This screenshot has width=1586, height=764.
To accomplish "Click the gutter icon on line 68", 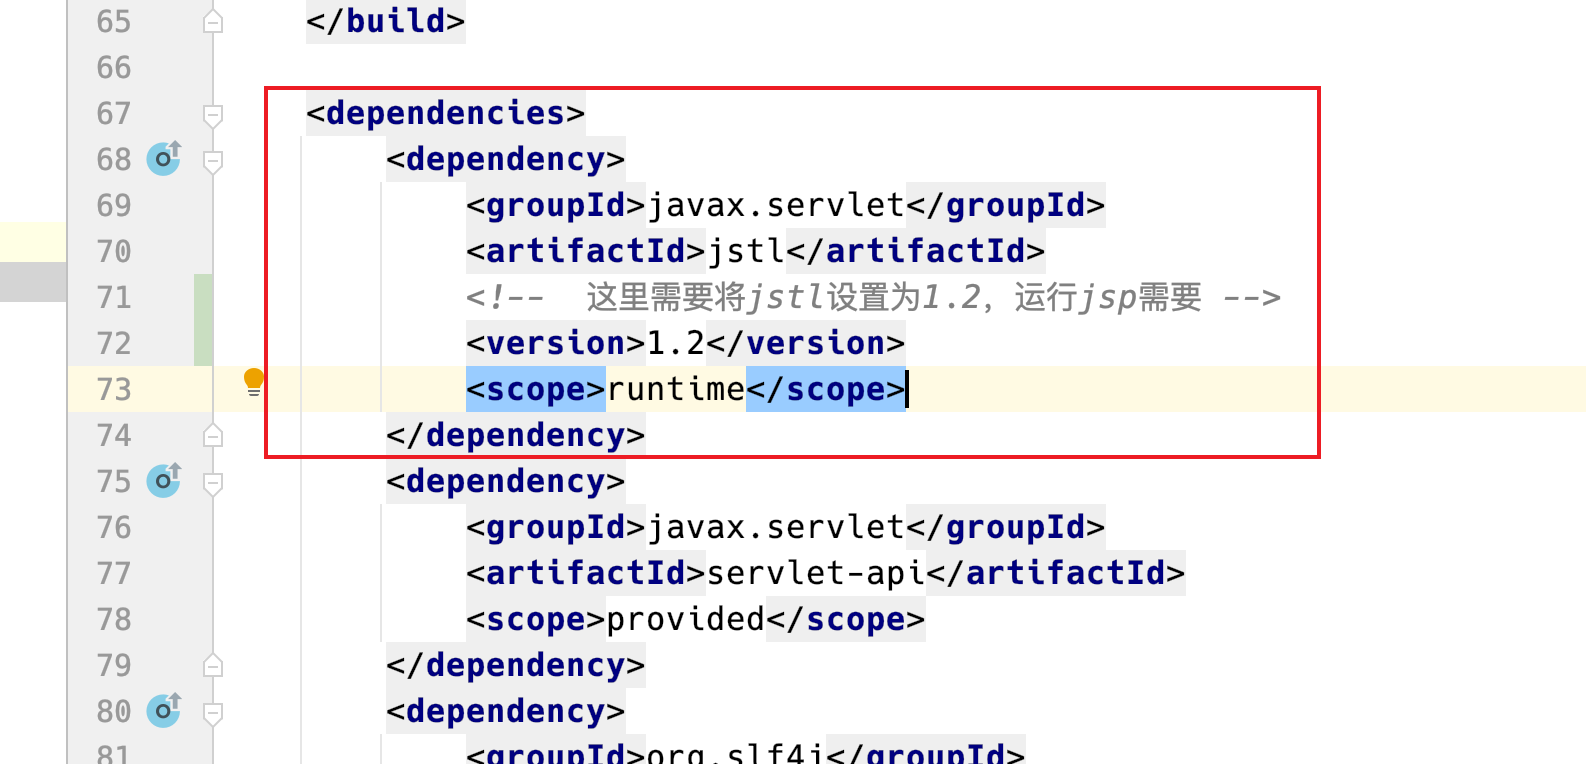I will click(x=164, y=158).
